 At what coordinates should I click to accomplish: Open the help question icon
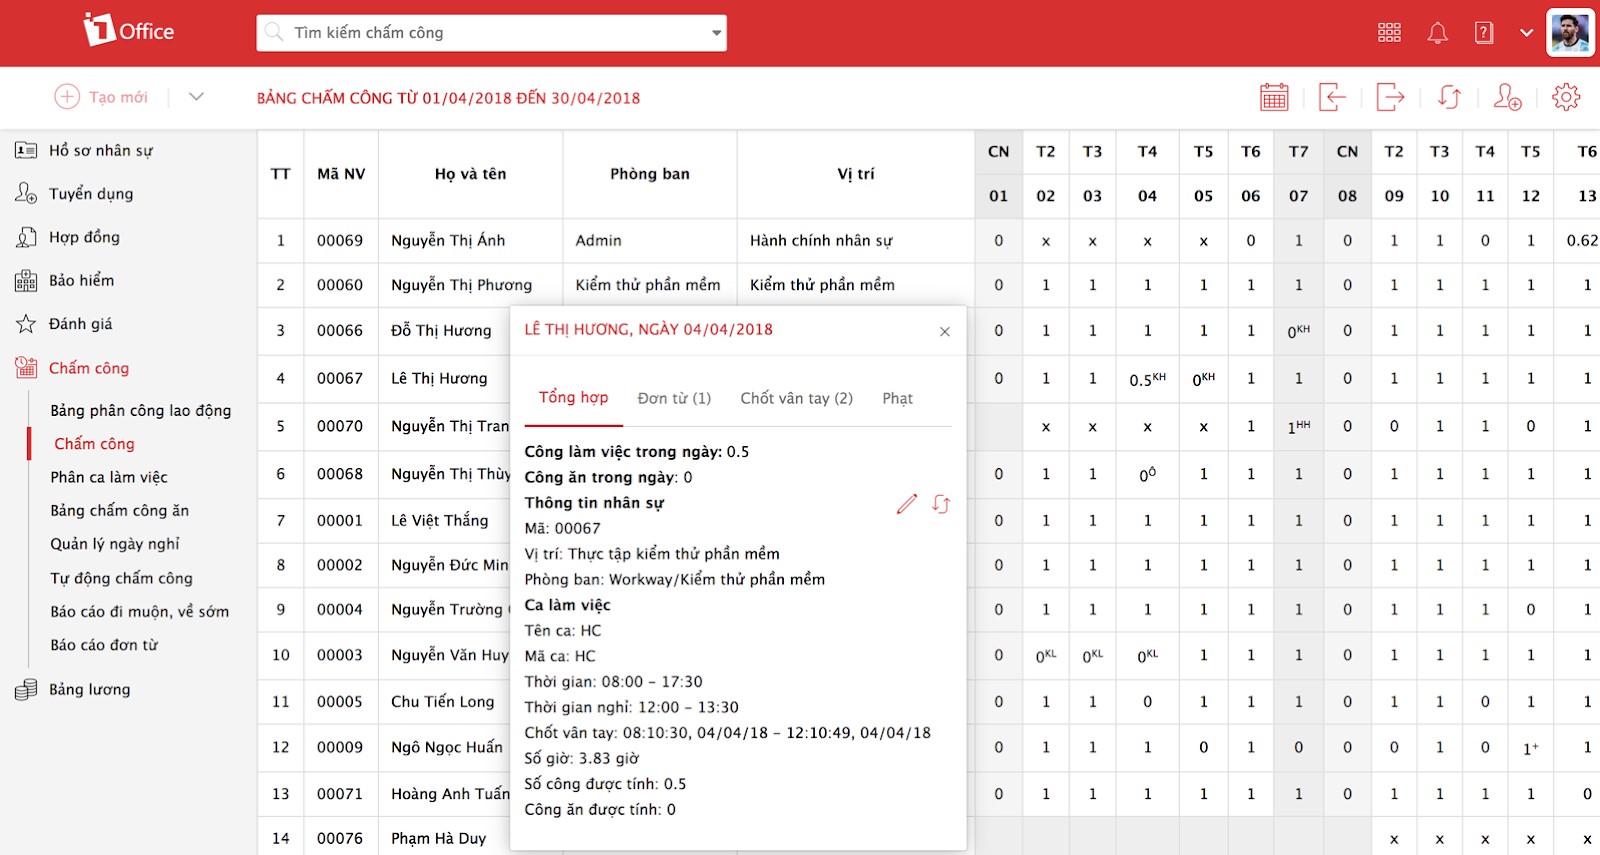[1484, 33]
